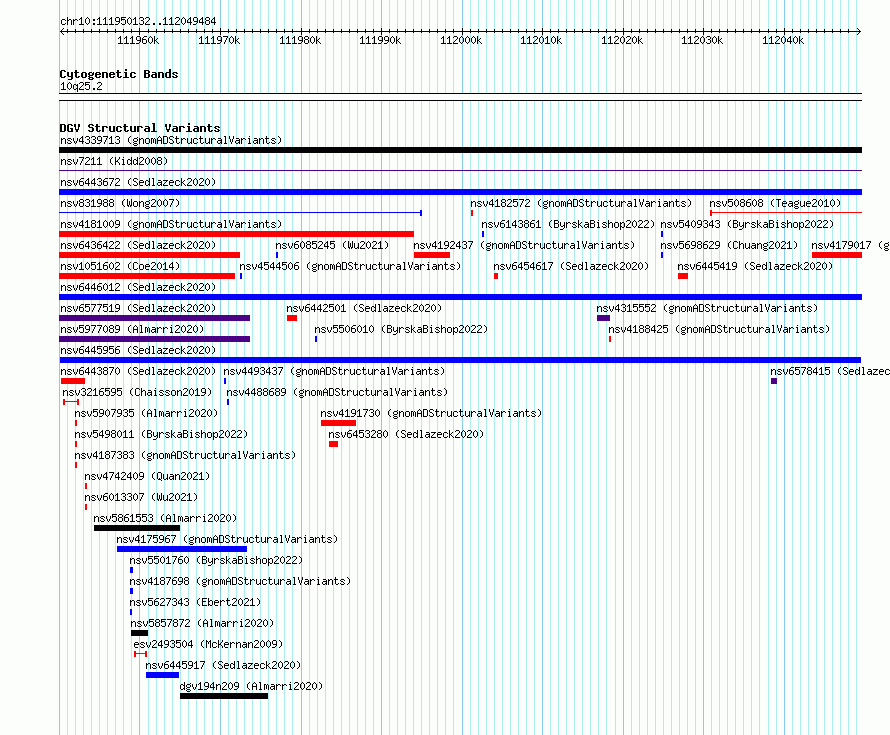
Task: Click nsv6445419 (Sedlazeck2020) label
Action: (755, 266)
